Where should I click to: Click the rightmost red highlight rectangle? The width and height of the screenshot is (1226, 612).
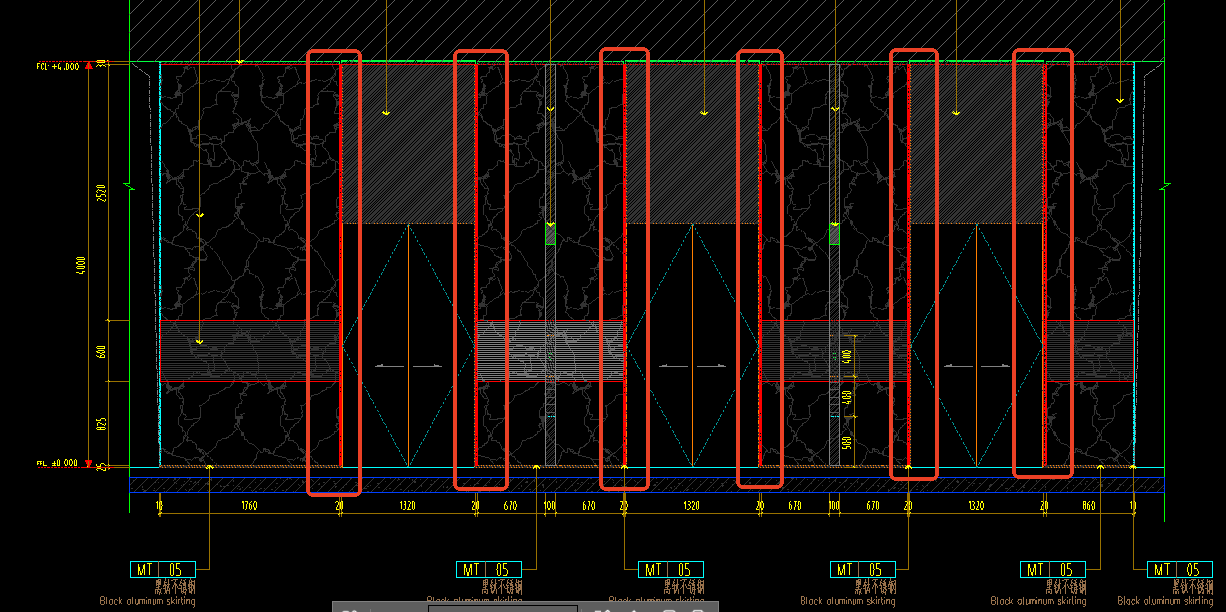click(x=1042, y=263)
